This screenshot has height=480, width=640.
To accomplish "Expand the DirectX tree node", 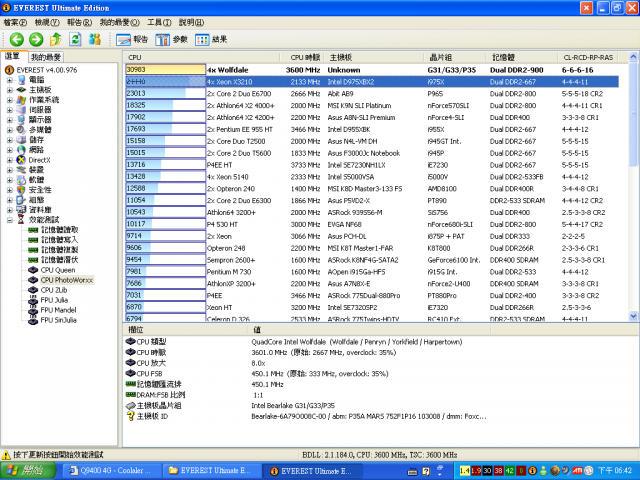I will coord(9,160).
